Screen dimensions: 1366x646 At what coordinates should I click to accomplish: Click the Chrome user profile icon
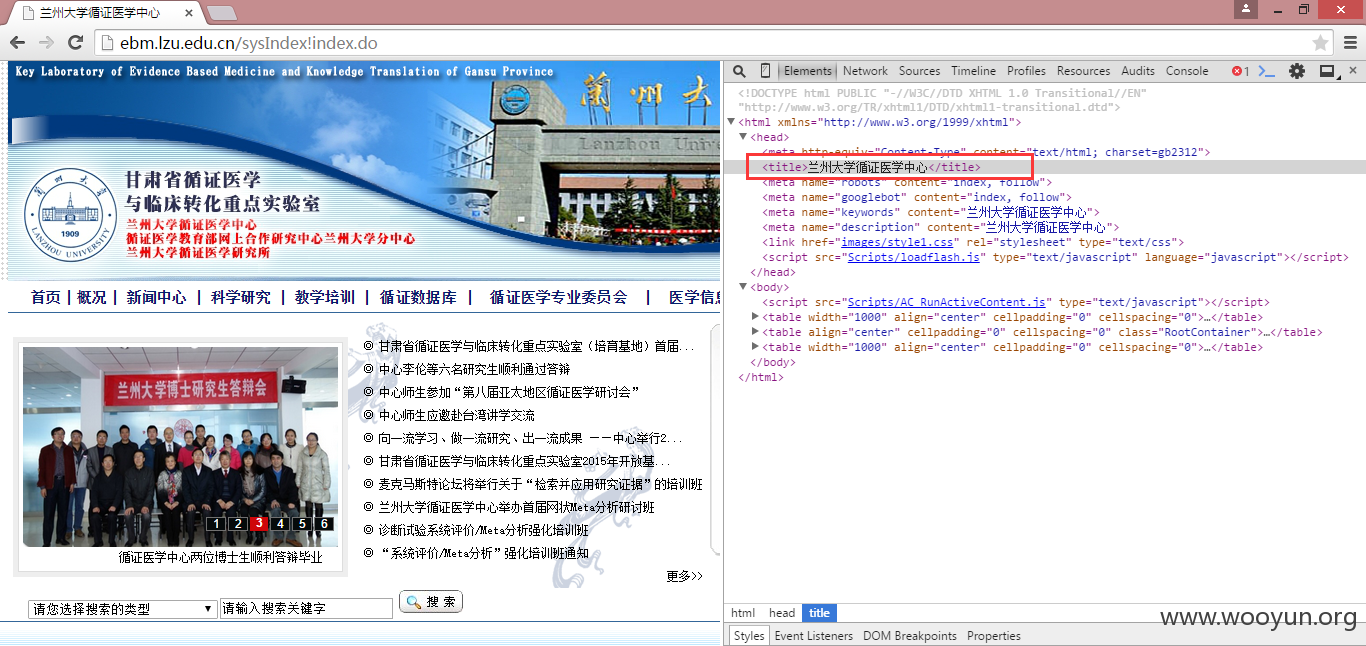[1245, 9]
